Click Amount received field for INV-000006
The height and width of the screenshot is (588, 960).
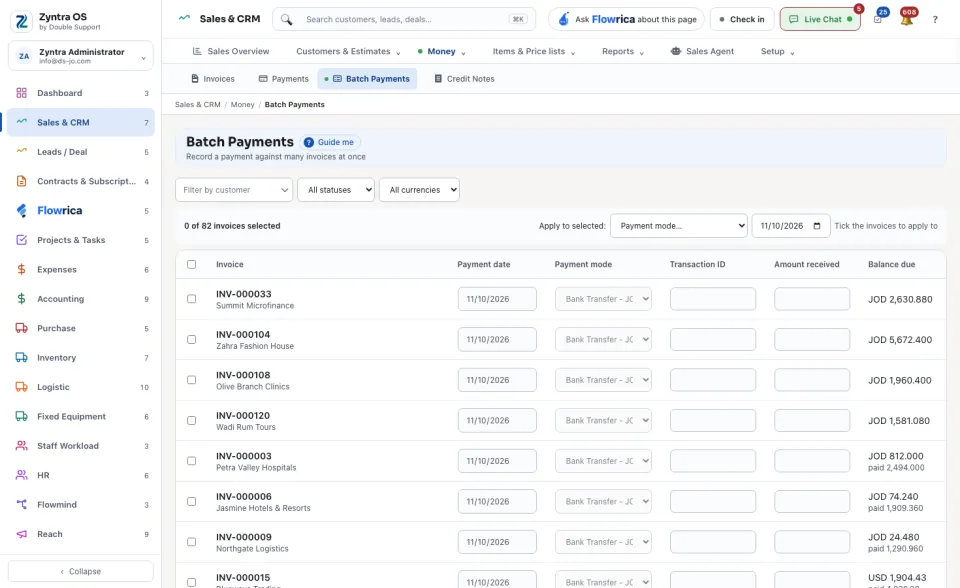pos(812,501)
